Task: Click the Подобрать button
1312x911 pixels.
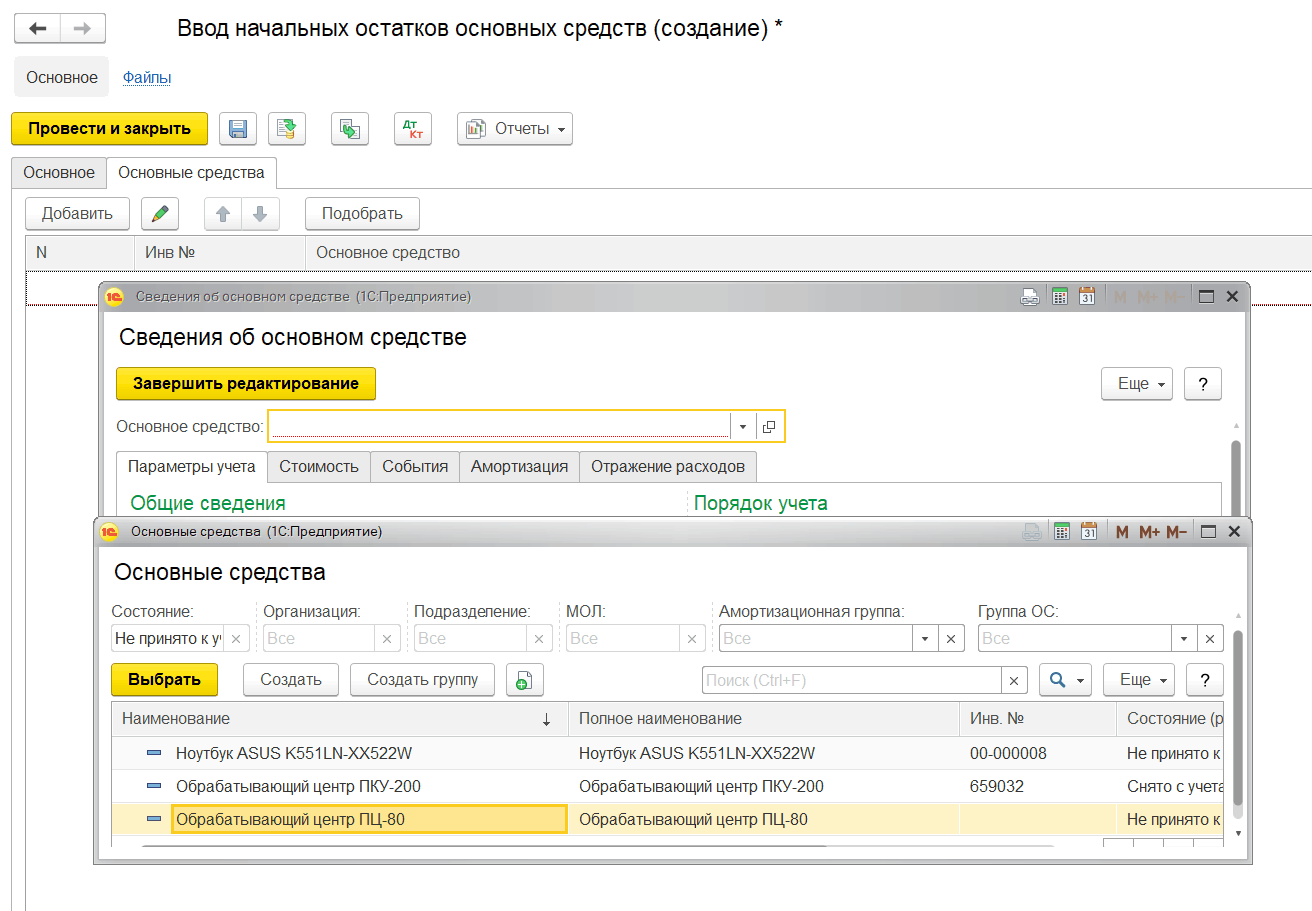Action: (x=362, y=213)
